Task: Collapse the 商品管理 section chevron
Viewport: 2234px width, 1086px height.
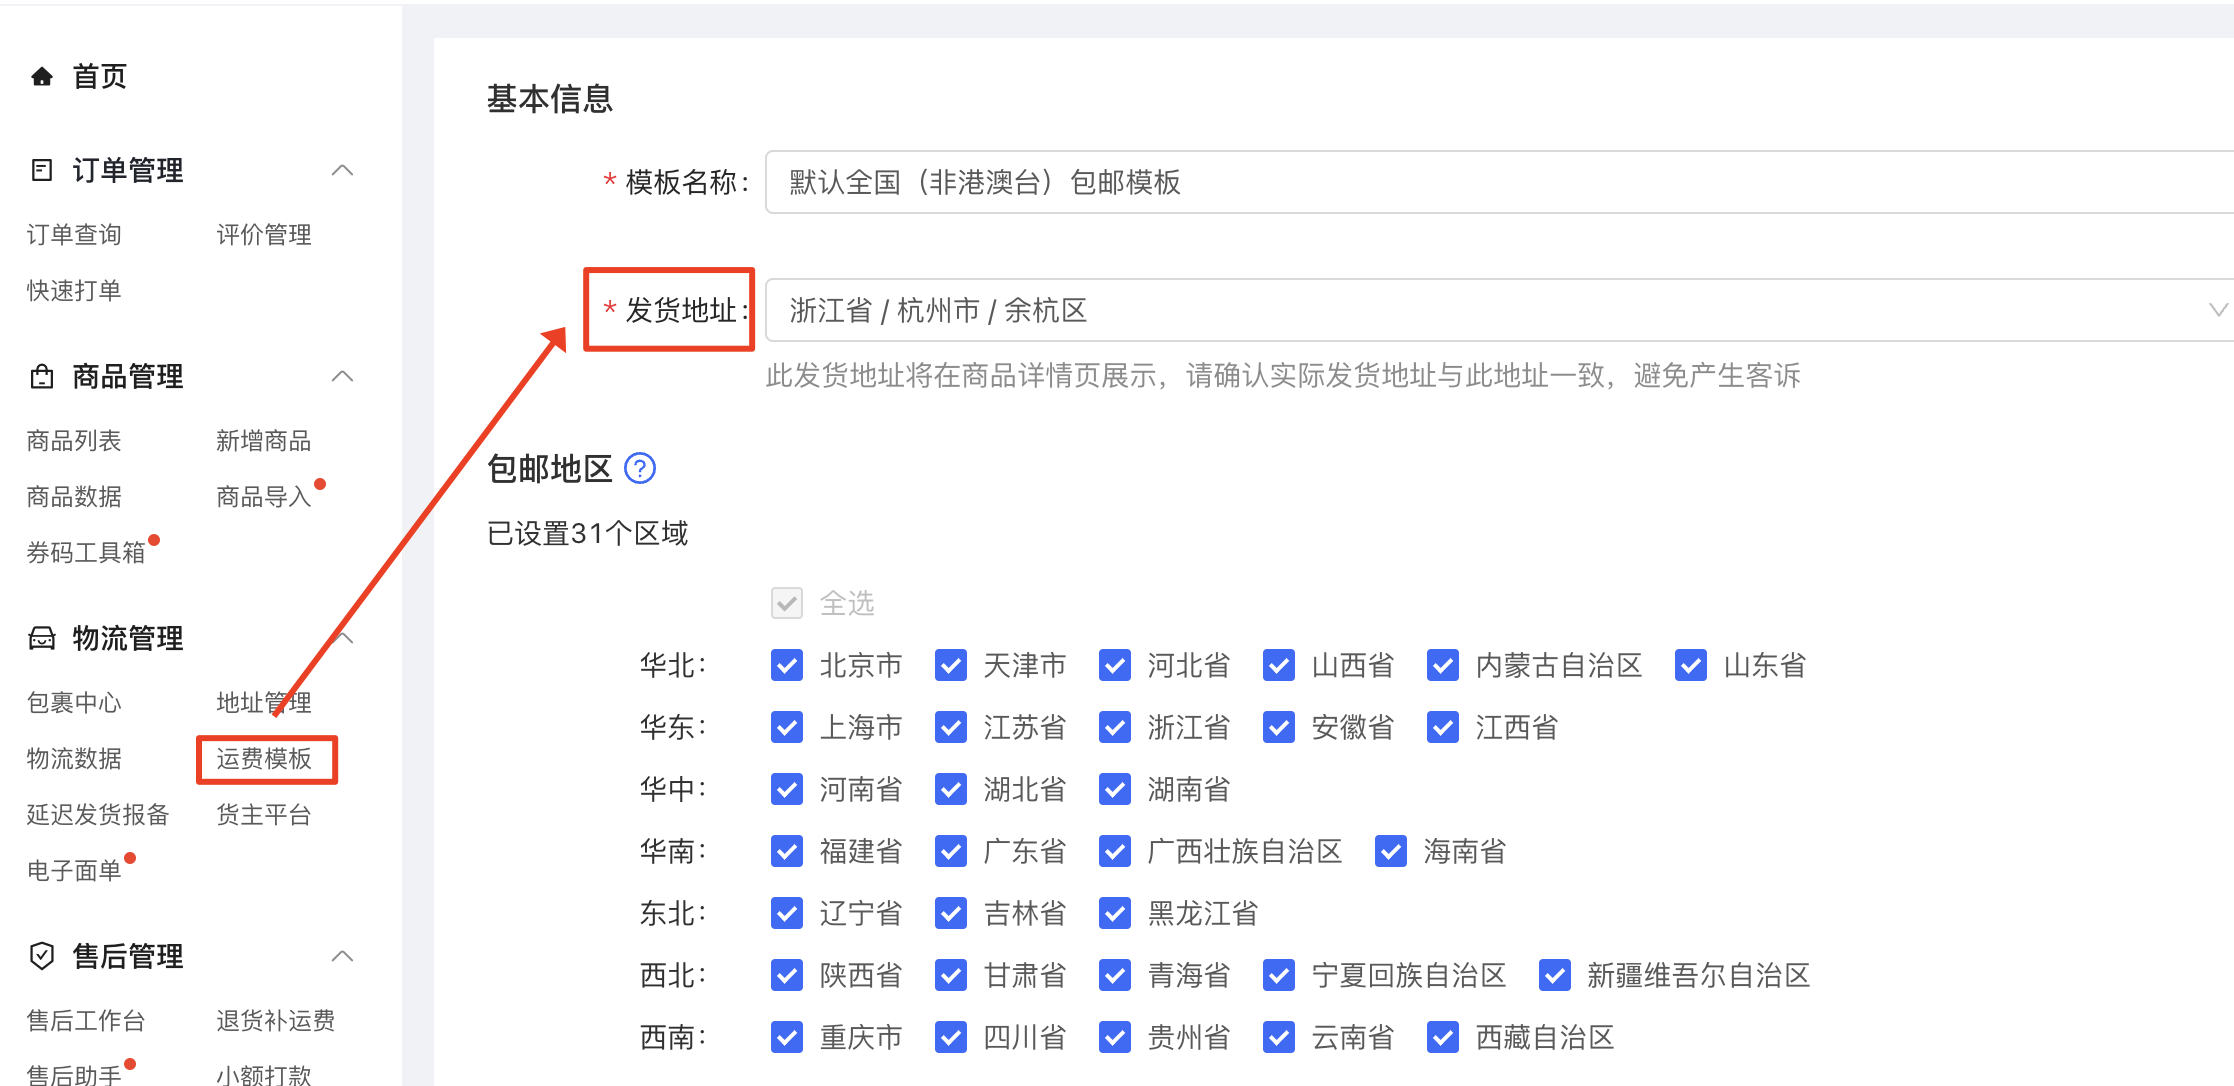Action: click(x=342, y=376)
